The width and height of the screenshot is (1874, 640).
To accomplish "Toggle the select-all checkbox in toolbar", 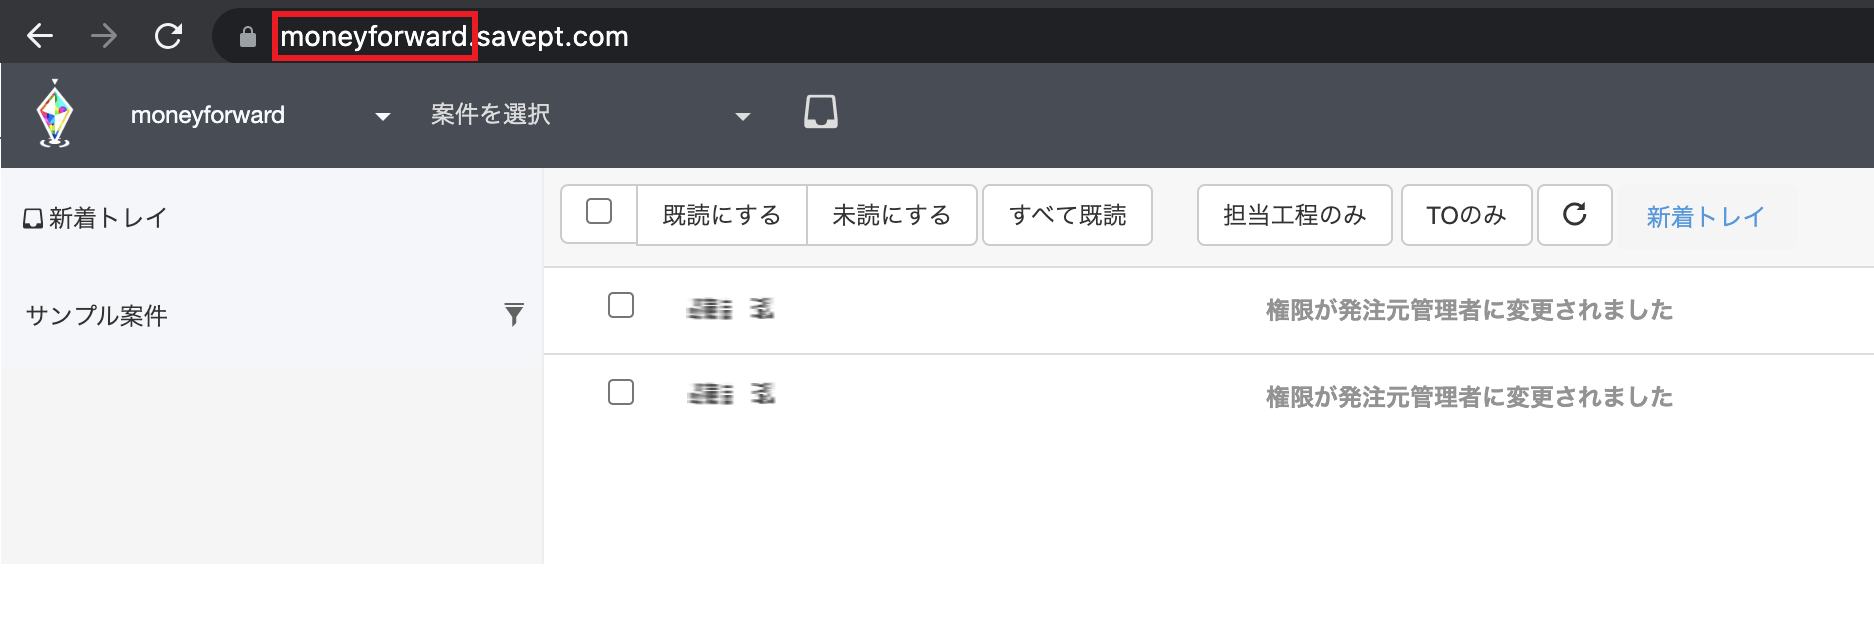I will [599, 212].
